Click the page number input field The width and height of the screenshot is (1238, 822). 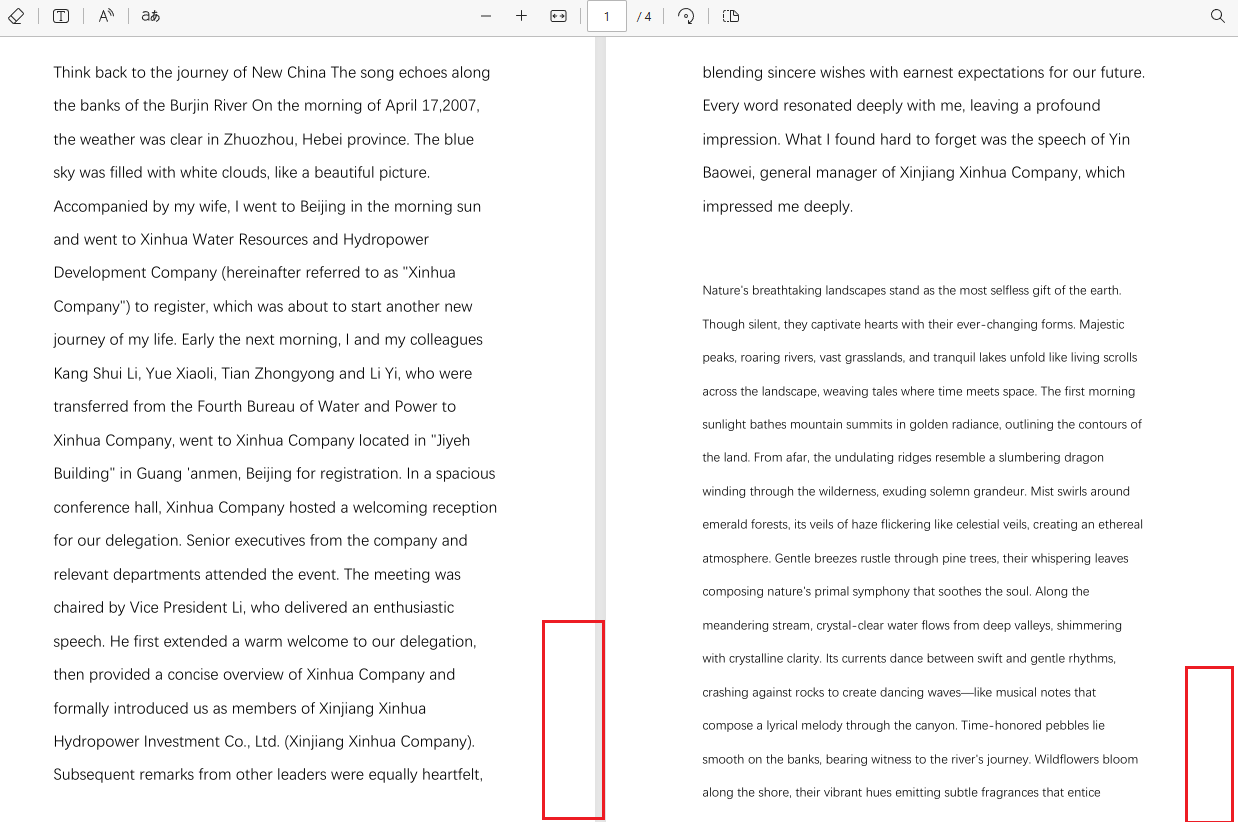607,16
